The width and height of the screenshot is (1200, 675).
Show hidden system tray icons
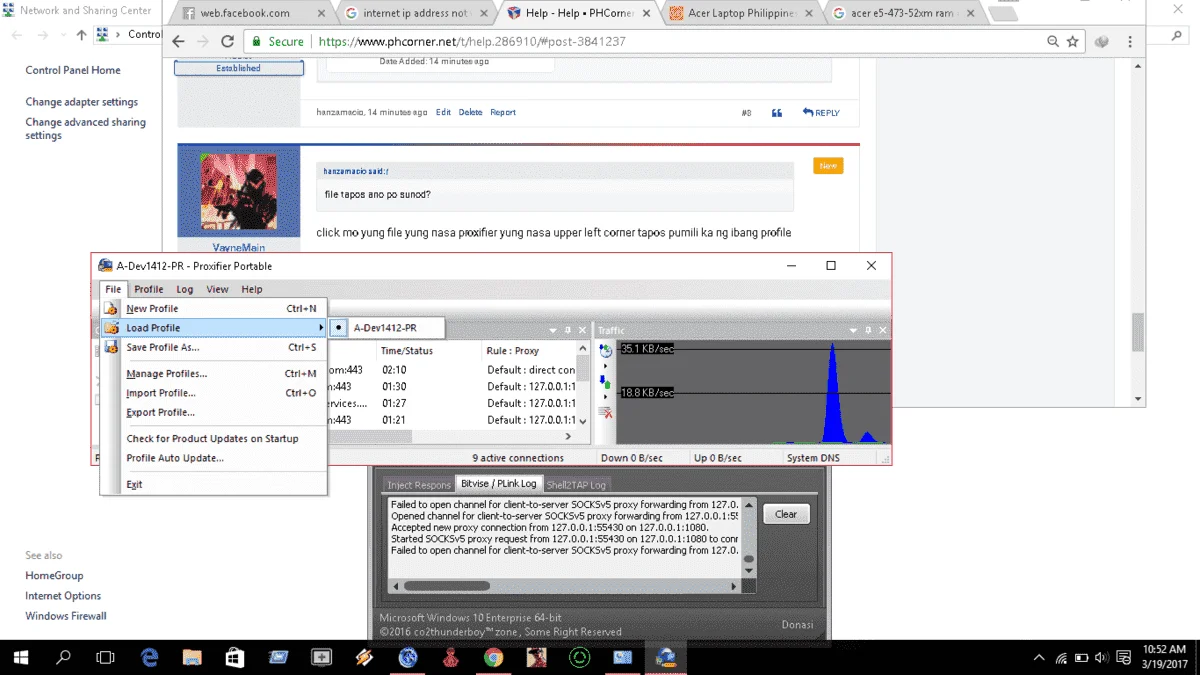1039,657
